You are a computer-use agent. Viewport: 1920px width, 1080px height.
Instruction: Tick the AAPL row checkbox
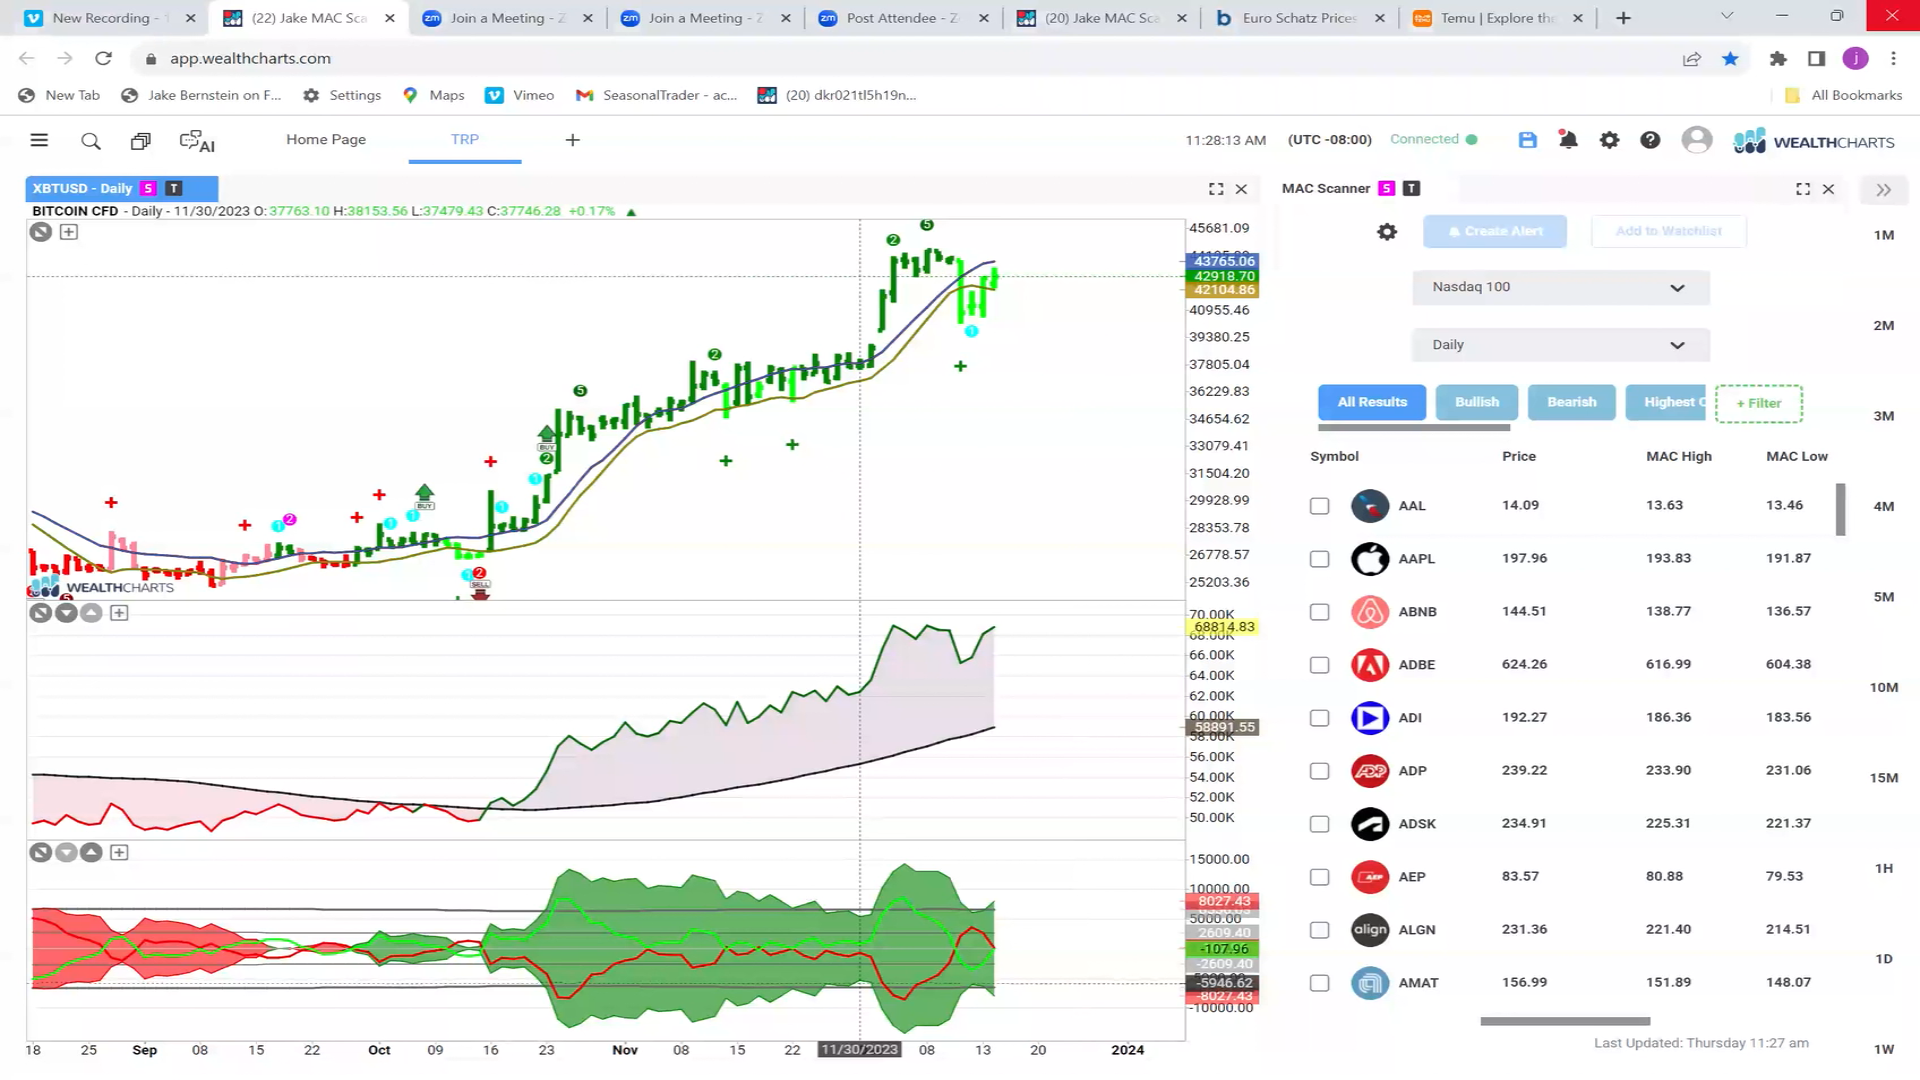point(1320,559)
